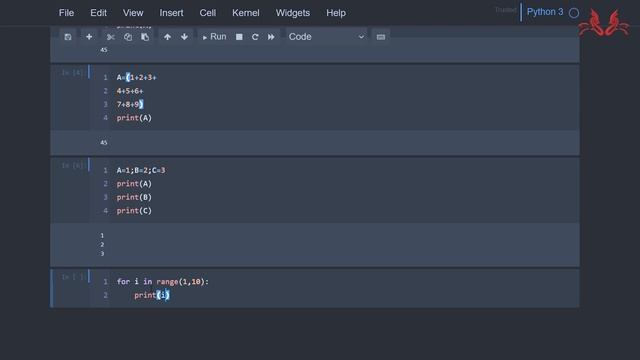This screenshot has height=360, width=640.
Task: Open the cell type dropdown showing Code
Action: pyautogui.click(x=326, y=37)
